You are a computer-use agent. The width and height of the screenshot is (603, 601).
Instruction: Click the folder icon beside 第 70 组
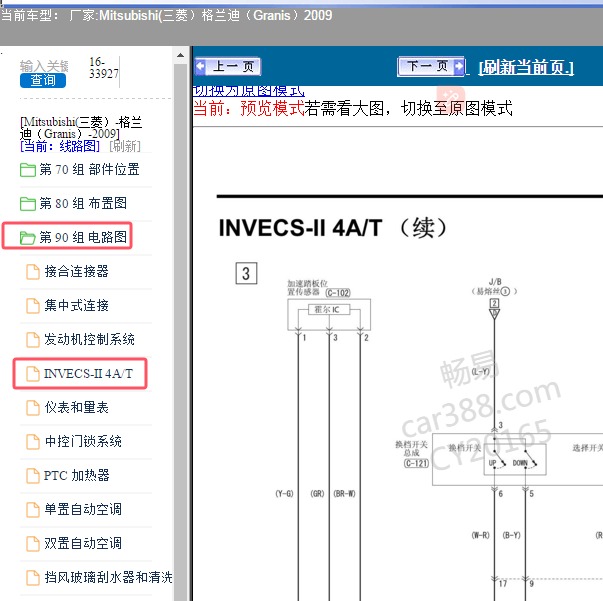tap(28, 170)
